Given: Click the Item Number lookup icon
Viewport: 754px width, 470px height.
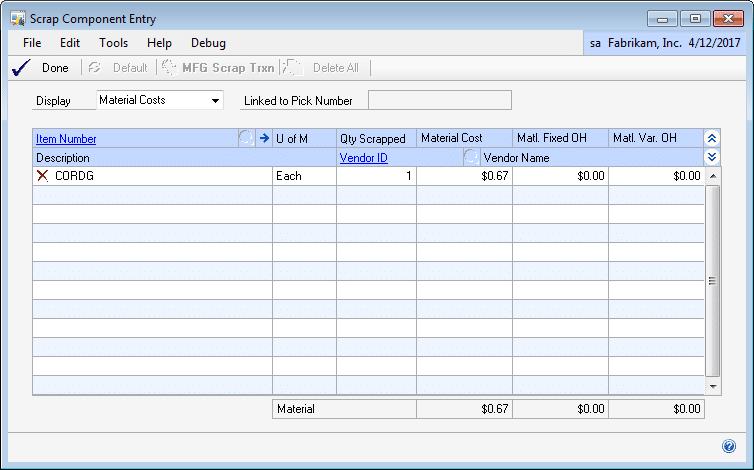Looking at the screenshot, I should click(246, 139).
